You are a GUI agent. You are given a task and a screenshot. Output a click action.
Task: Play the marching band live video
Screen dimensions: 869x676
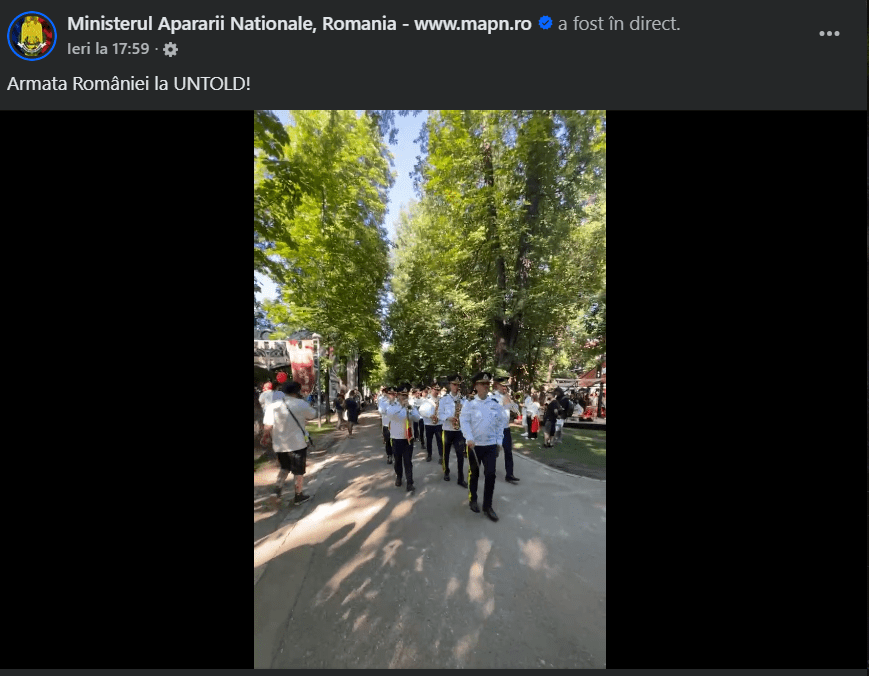tap(430, 389)
